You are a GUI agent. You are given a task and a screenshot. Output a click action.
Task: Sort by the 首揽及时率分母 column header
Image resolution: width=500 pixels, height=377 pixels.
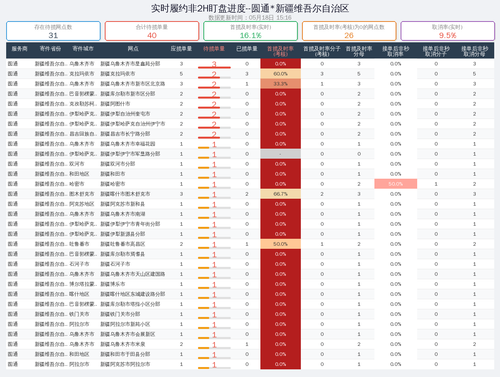pos(359,51)
